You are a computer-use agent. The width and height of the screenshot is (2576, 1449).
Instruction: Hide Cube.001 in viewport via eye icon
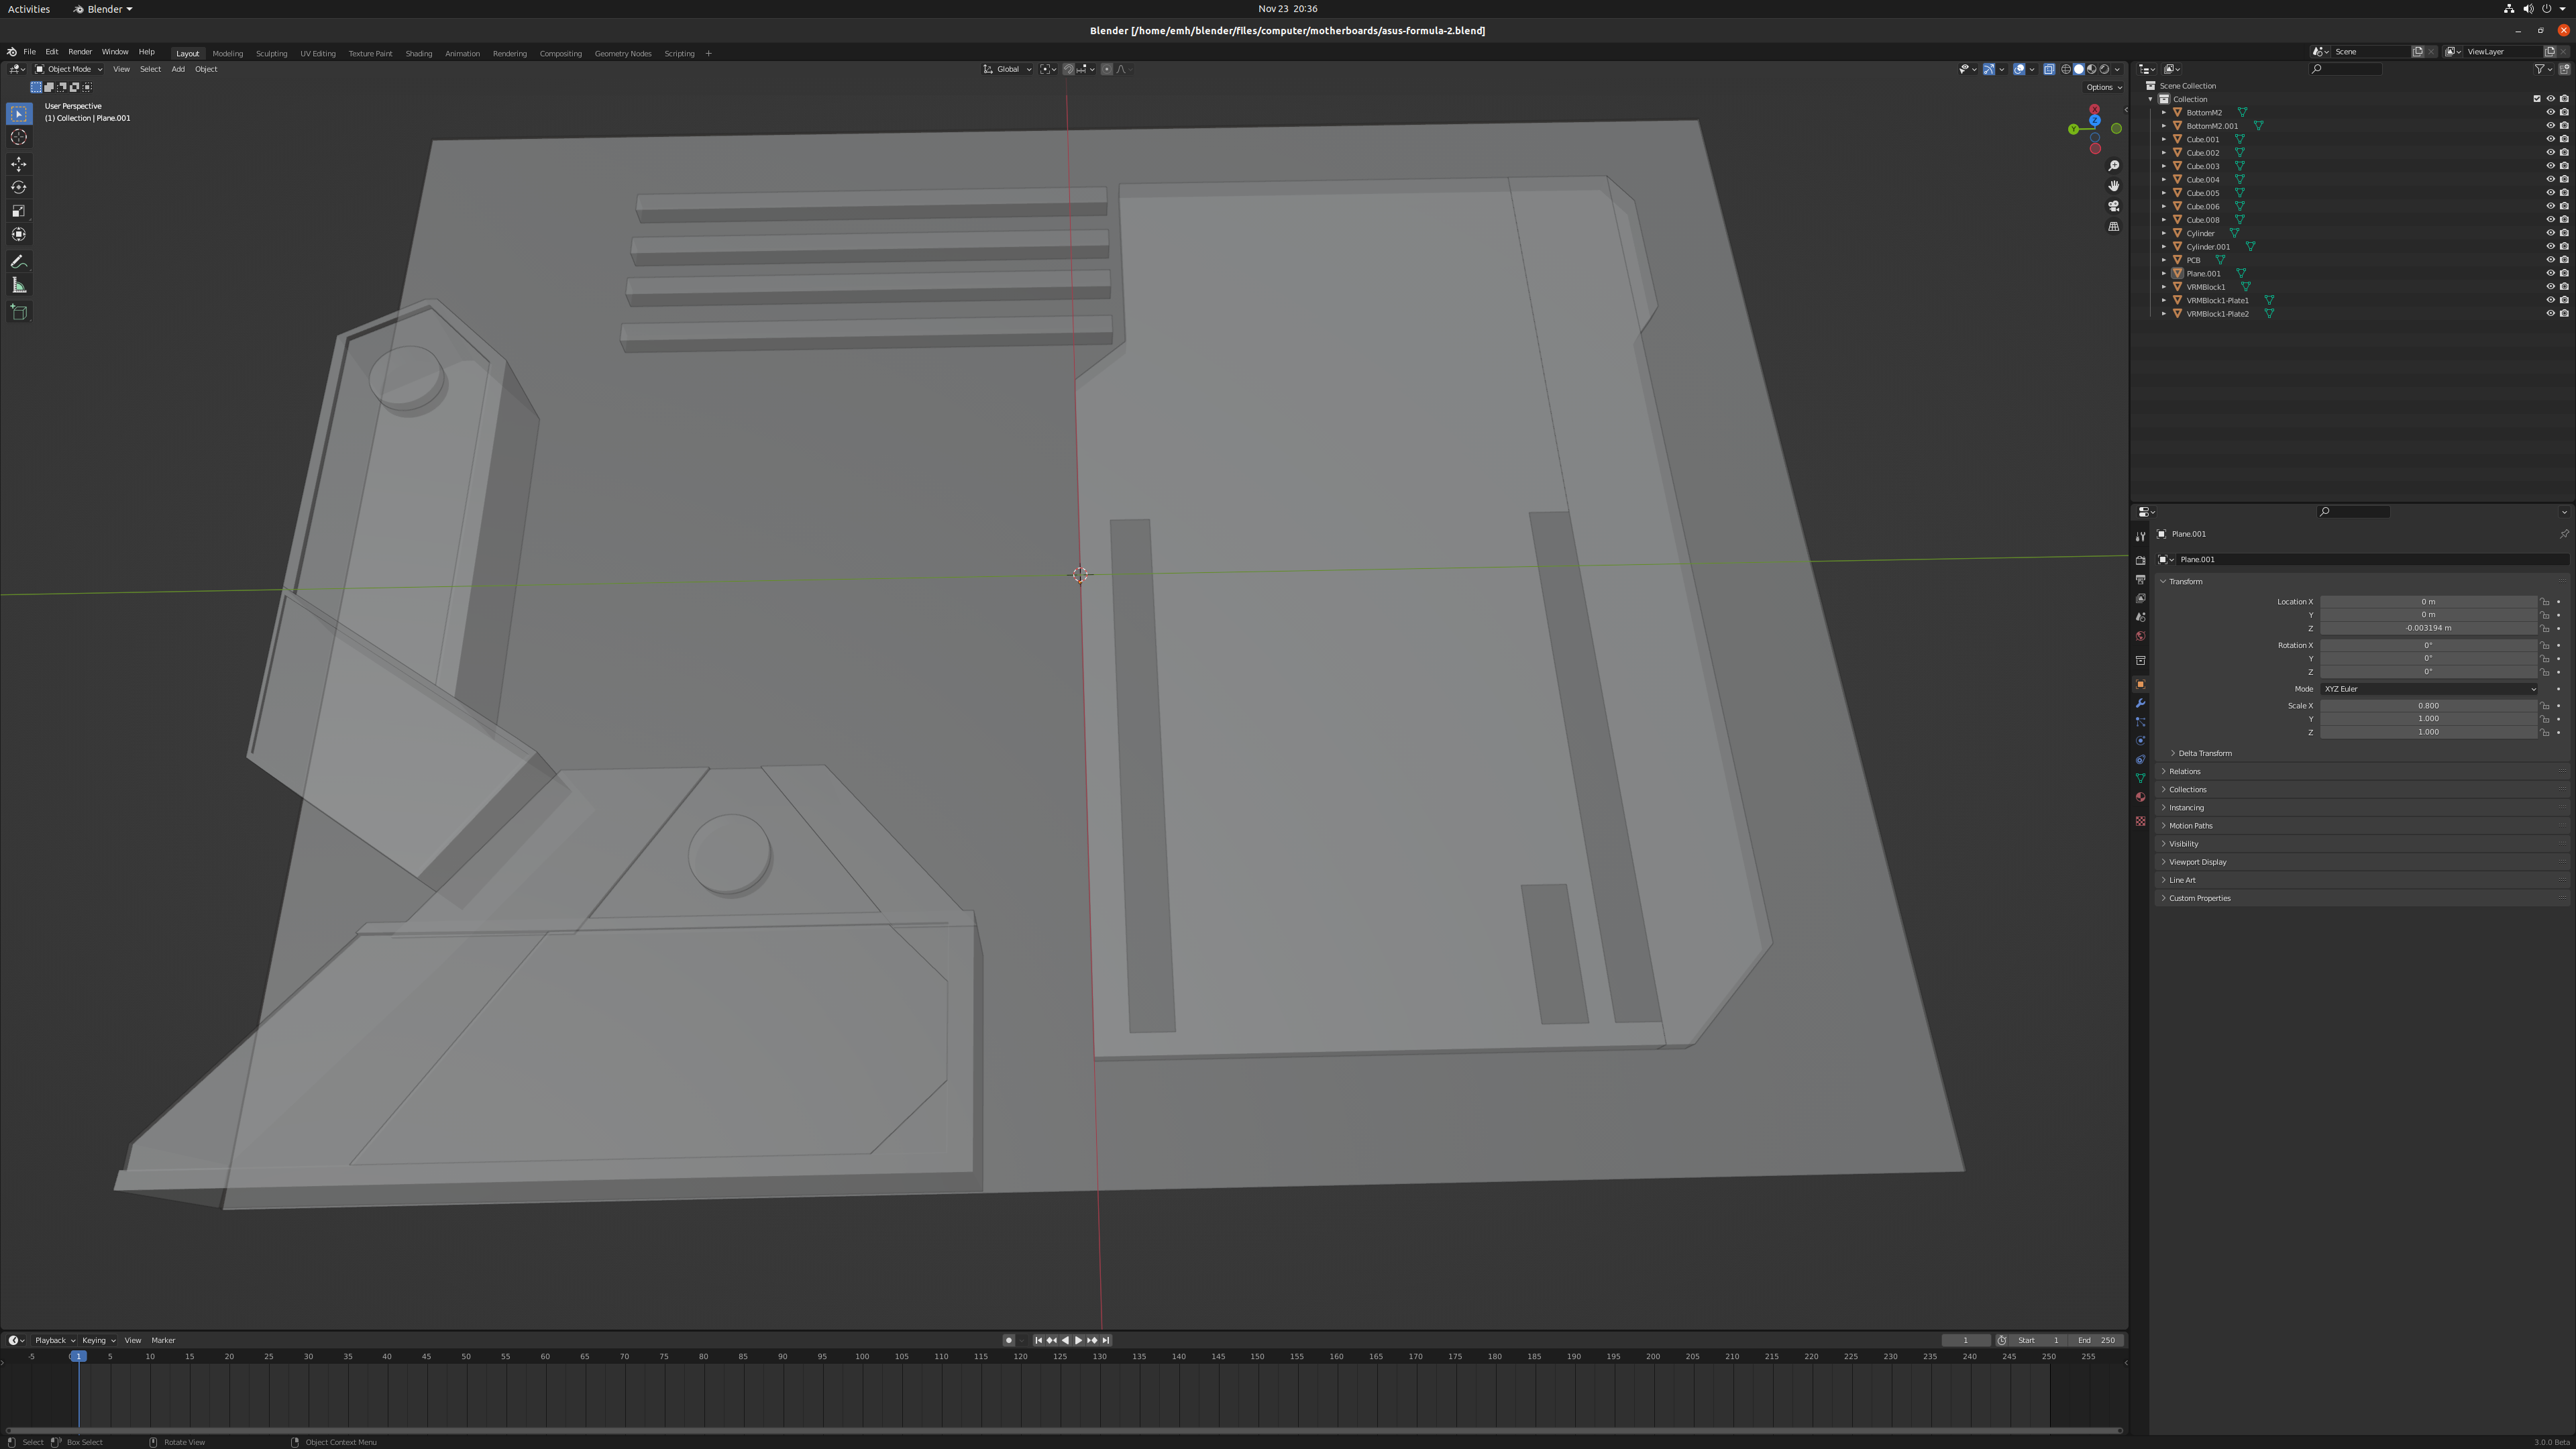click(2550, 139)
